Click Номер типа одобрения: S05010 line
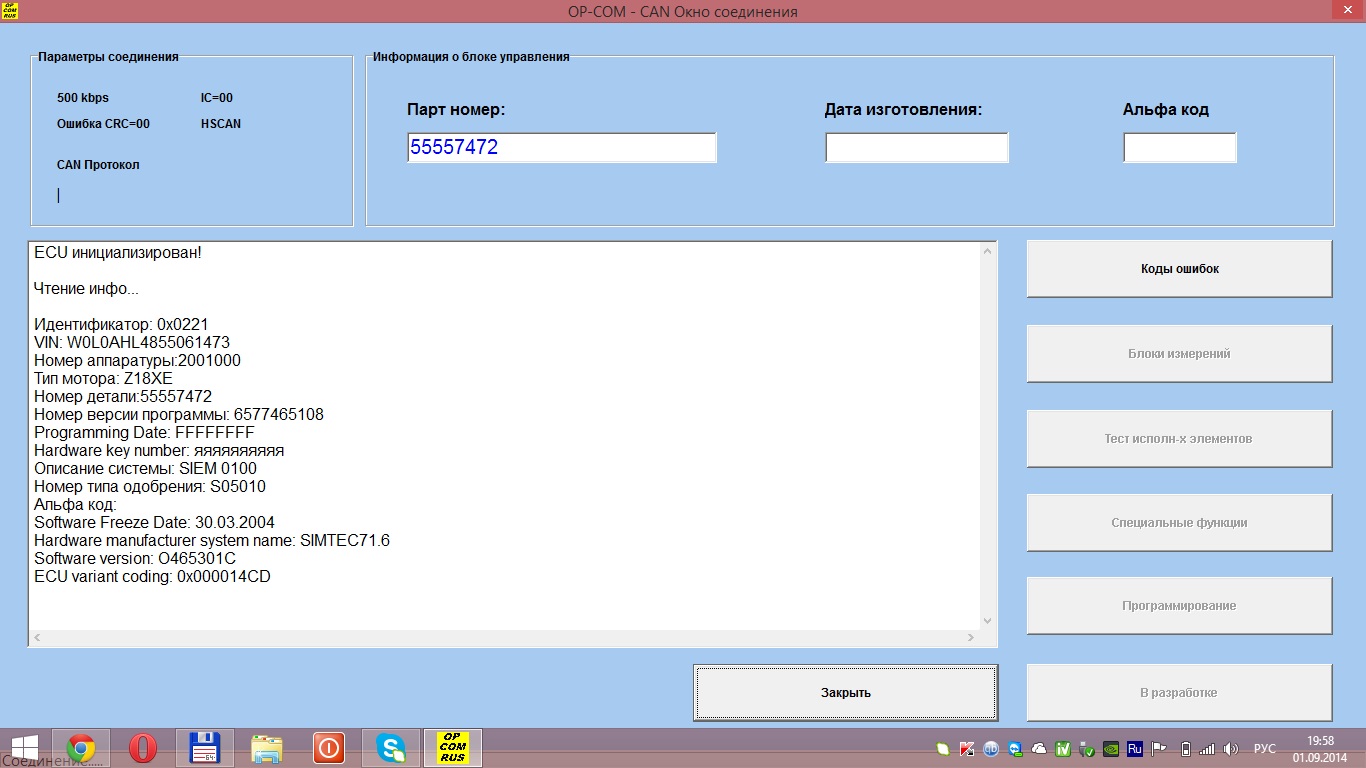 pyautogui.click(x=150, y=486)
